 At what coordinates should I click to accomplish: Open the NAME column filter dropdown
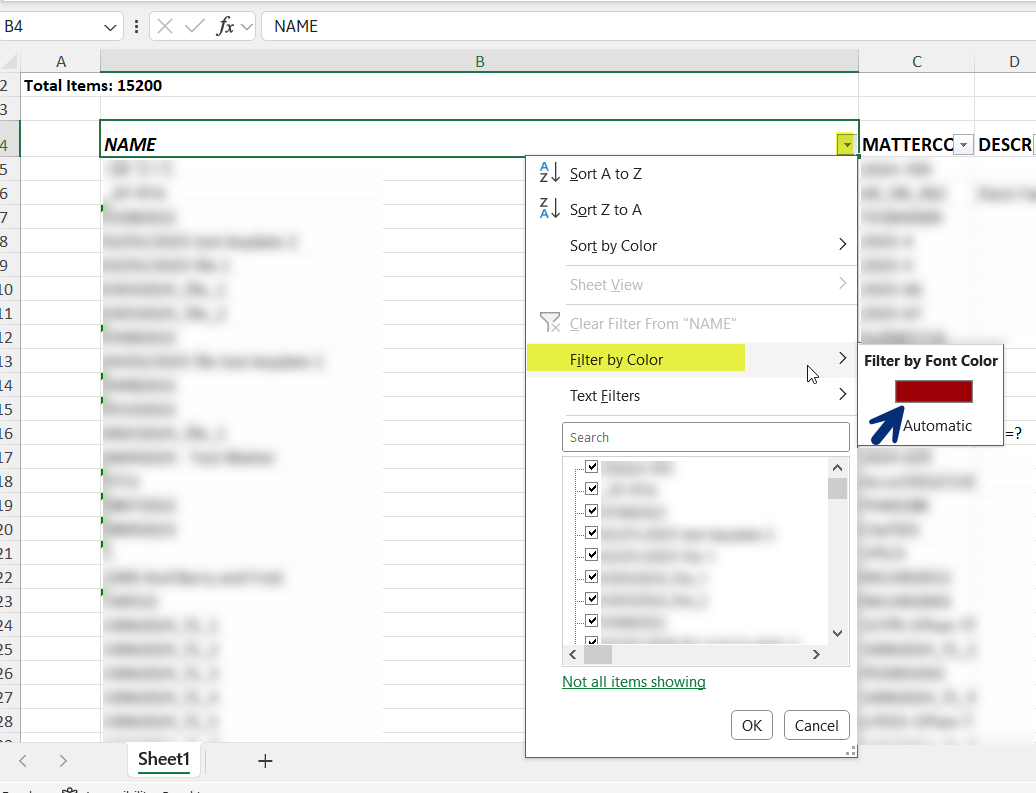846,145
